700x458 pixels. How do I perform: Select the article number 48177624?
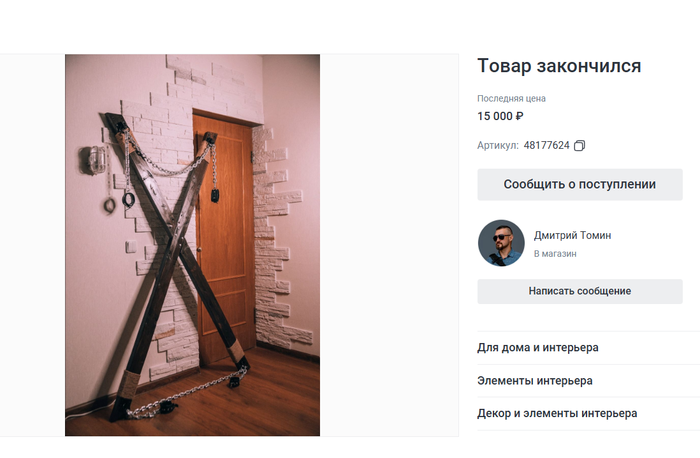point(546,146)
